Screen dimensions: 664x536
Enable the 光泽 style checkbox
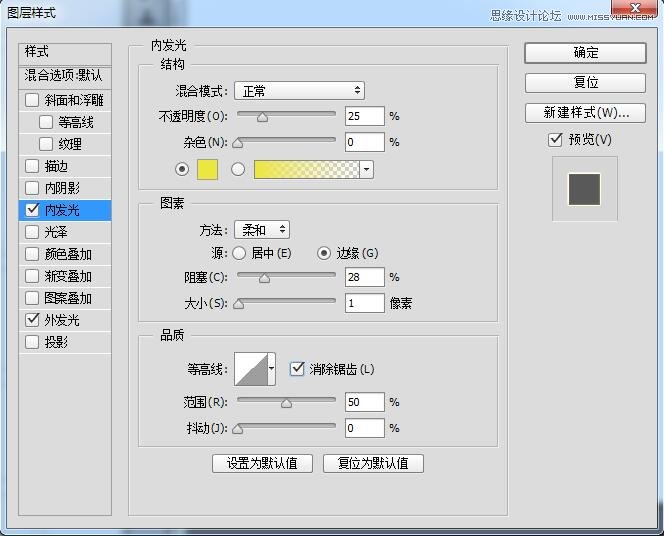coord(32,232)
